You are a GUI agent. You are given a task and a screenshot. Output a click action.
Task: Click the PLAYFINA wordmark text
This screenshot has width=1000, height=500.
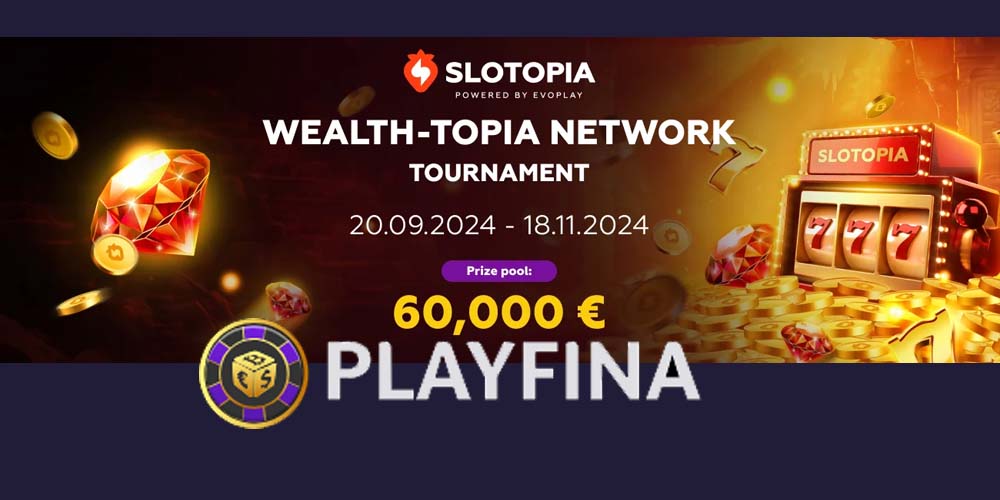pyautogui.click(x=513, y=371)
